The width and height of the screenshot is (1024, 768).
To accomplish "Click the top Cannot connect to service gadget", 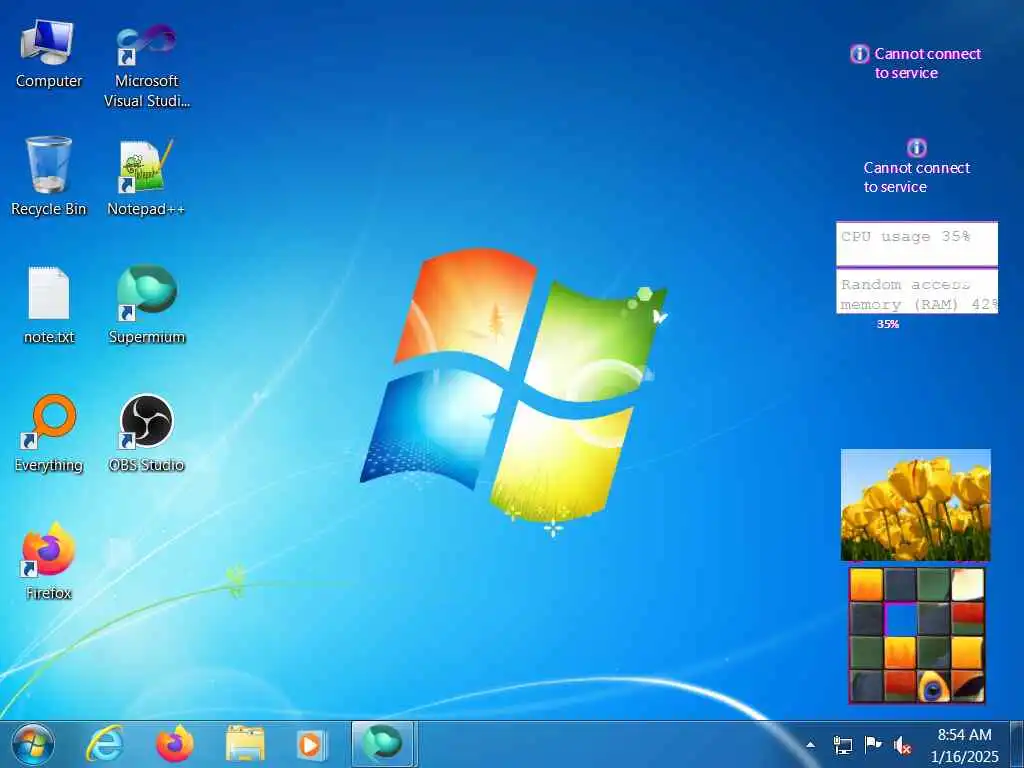I will click(916, 63).
